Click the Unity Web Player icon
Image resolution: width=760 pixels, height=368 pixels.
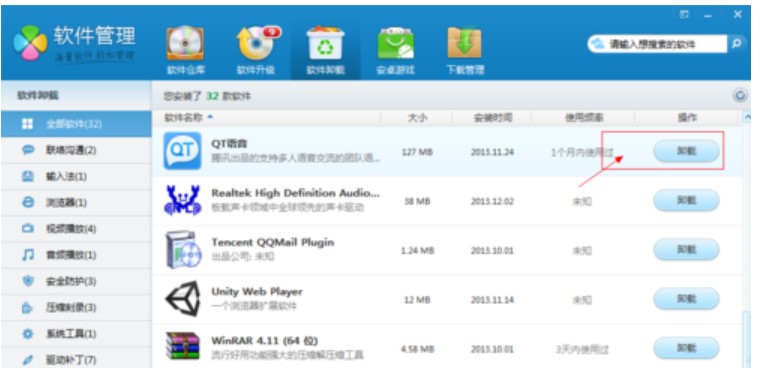click(182, 299)
